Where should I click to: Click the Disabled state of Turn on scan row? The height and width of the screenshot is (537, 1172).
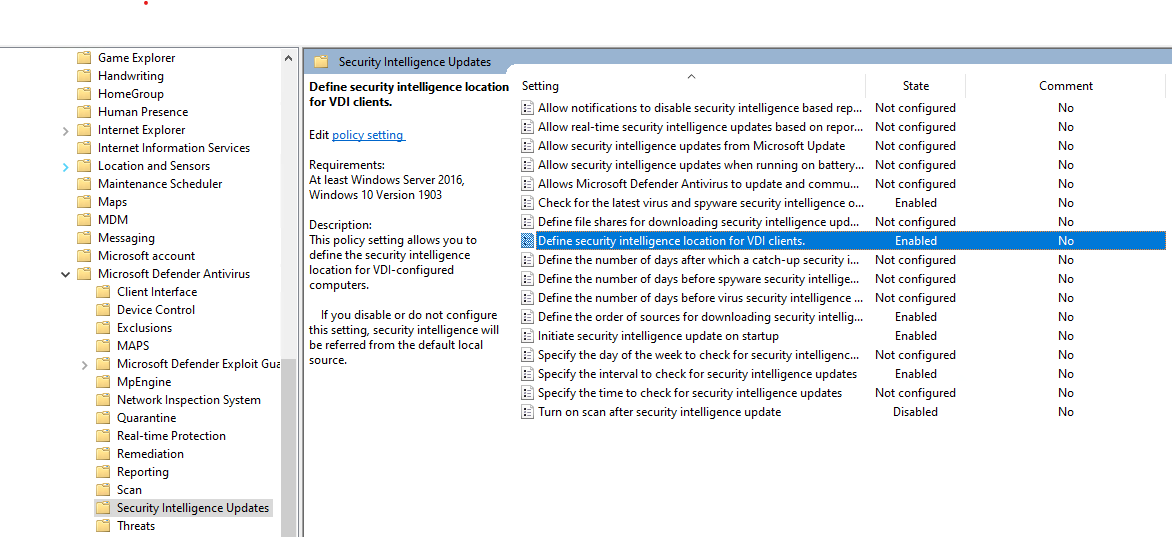916,412
